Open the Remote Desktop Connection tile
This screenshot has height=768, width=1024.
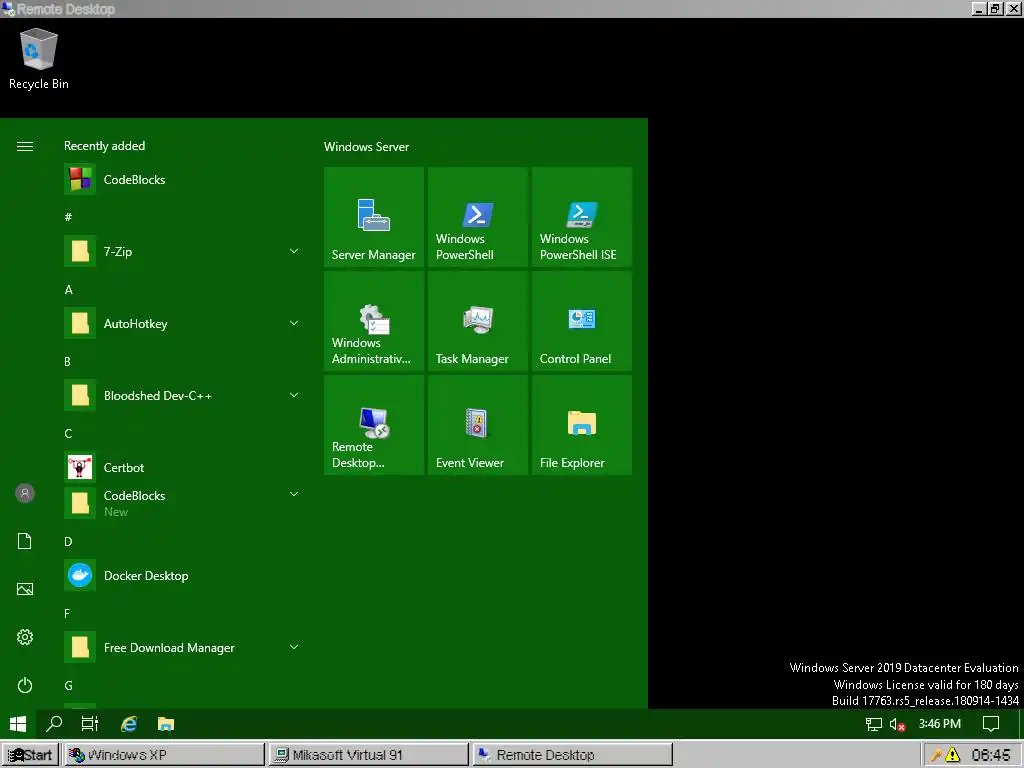click(x=374, y=425)
